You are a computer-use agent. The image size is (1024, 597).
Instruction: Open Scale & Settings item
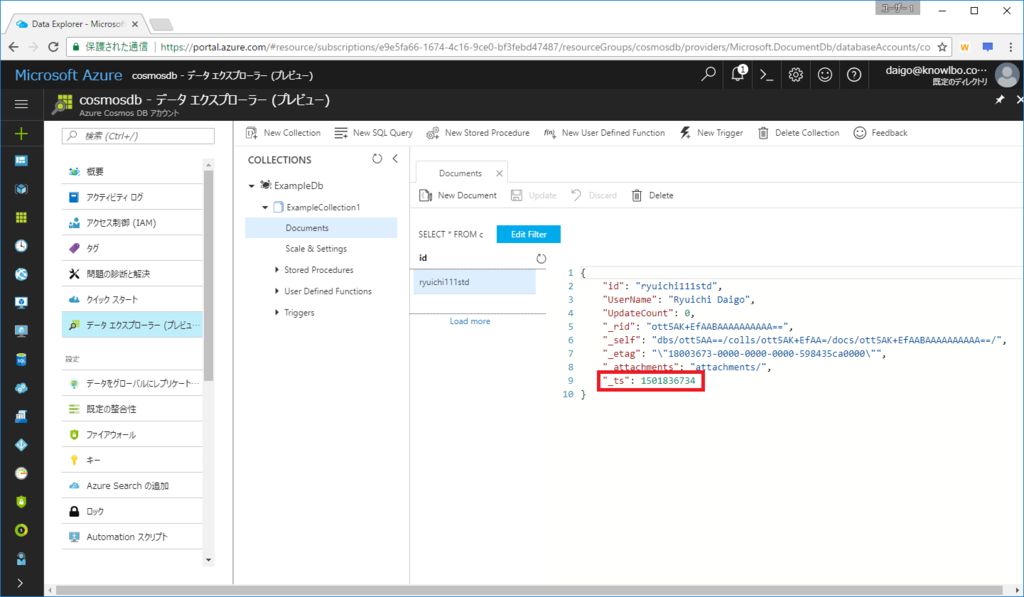click(x=316, y=249)
